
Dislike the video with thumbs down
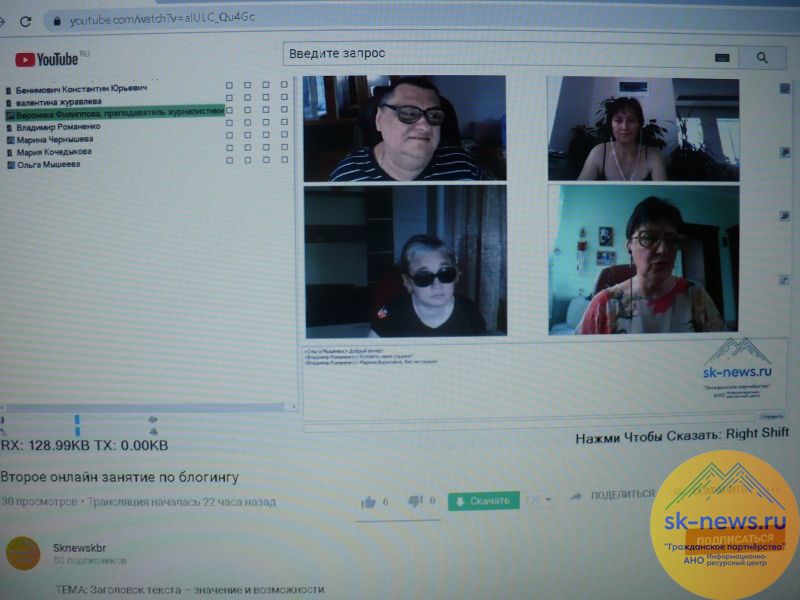click(416, 501)
